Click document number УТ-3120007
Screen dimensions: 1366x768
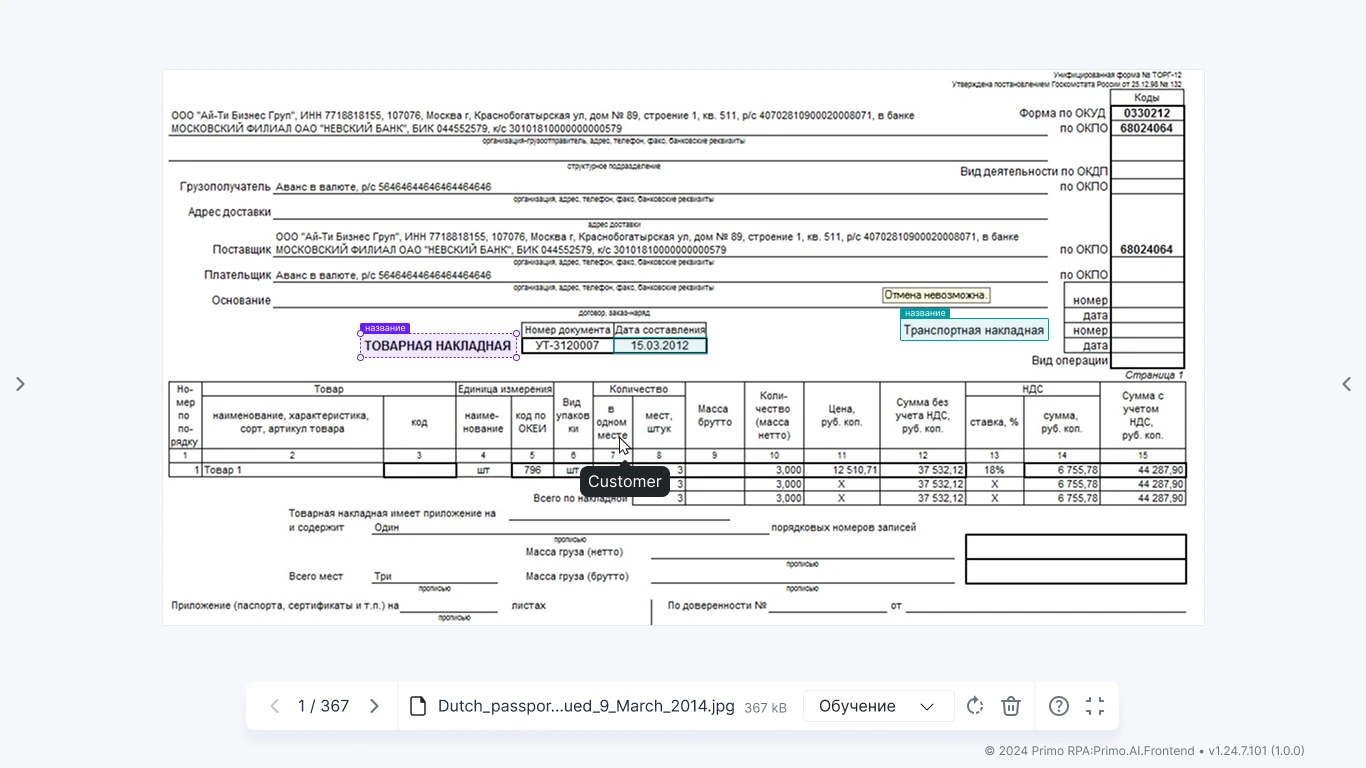pyautogui.click(x=567, y=346)
